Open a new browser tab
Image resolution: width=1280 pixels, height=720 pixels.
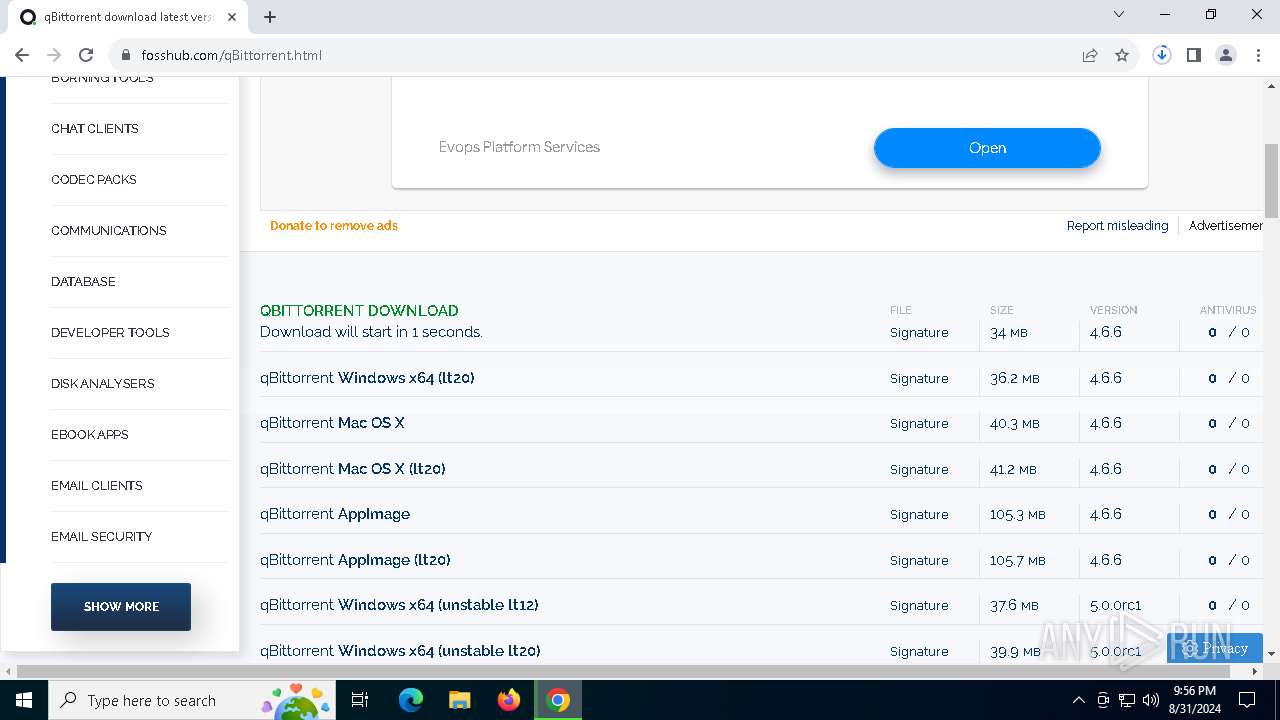pos(270,17)
